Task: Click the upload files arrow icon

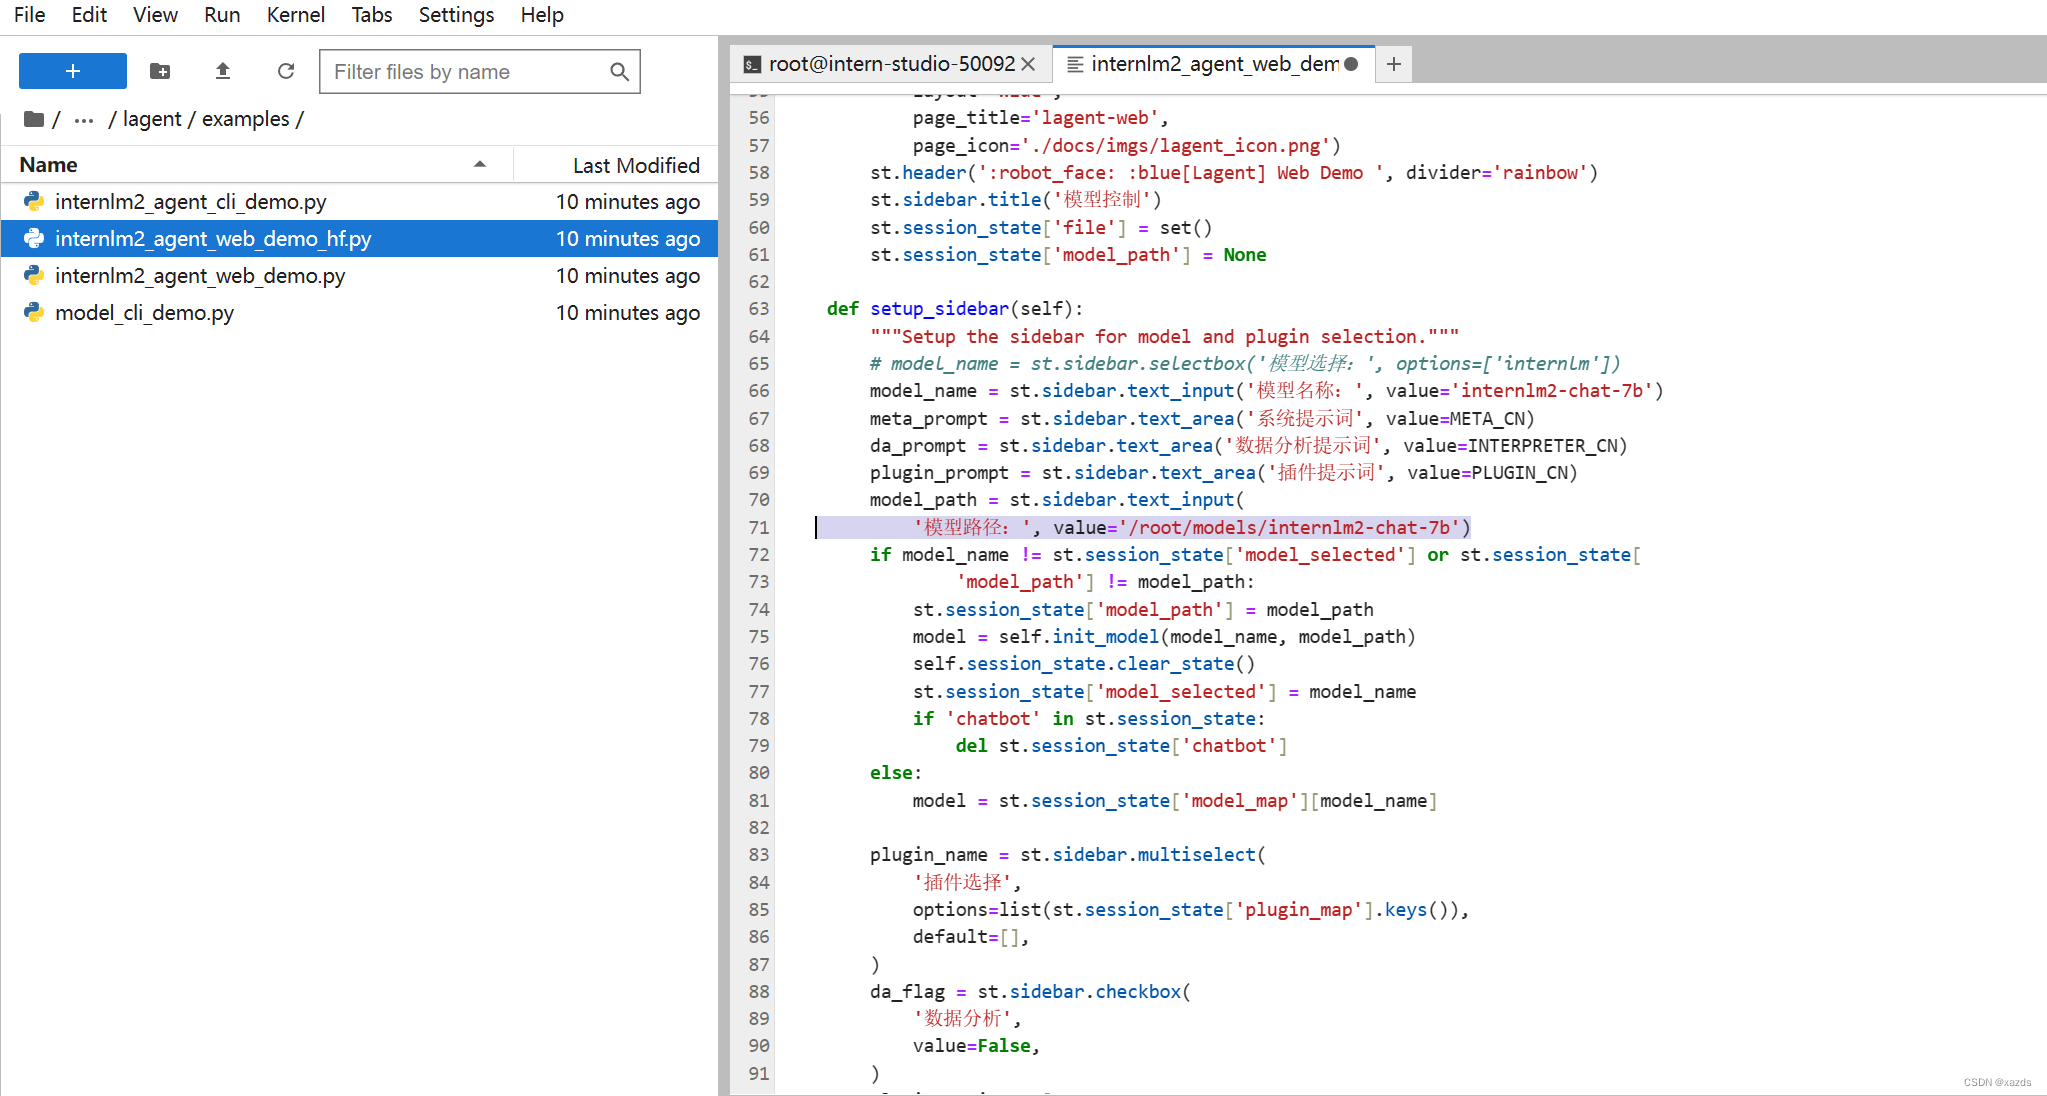Action: (223, 71)
